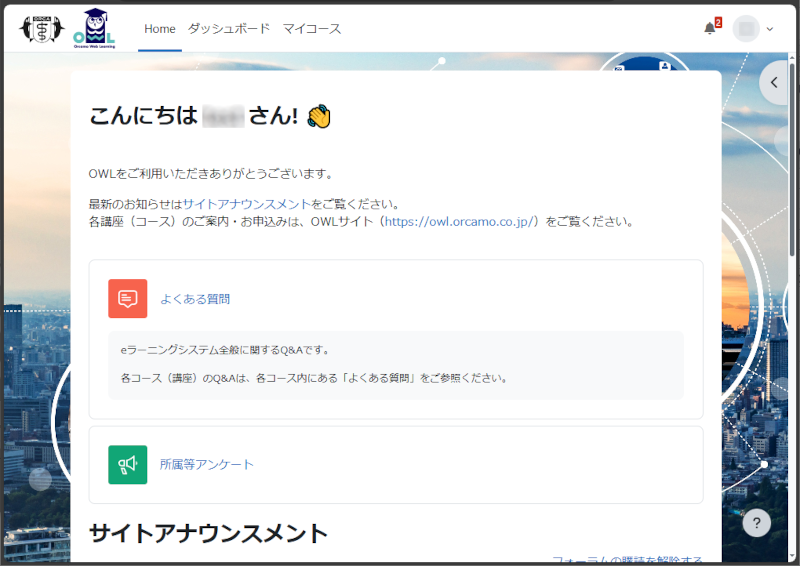Viewport: 800px width, 566px height.
Task: Open the notifications bell
Action: click(x=710, y=28)
